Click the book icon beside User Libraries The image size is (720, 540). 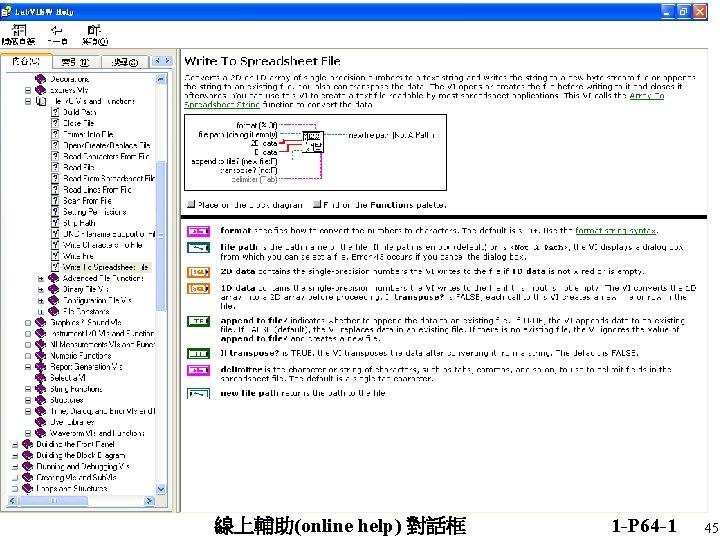40,422
